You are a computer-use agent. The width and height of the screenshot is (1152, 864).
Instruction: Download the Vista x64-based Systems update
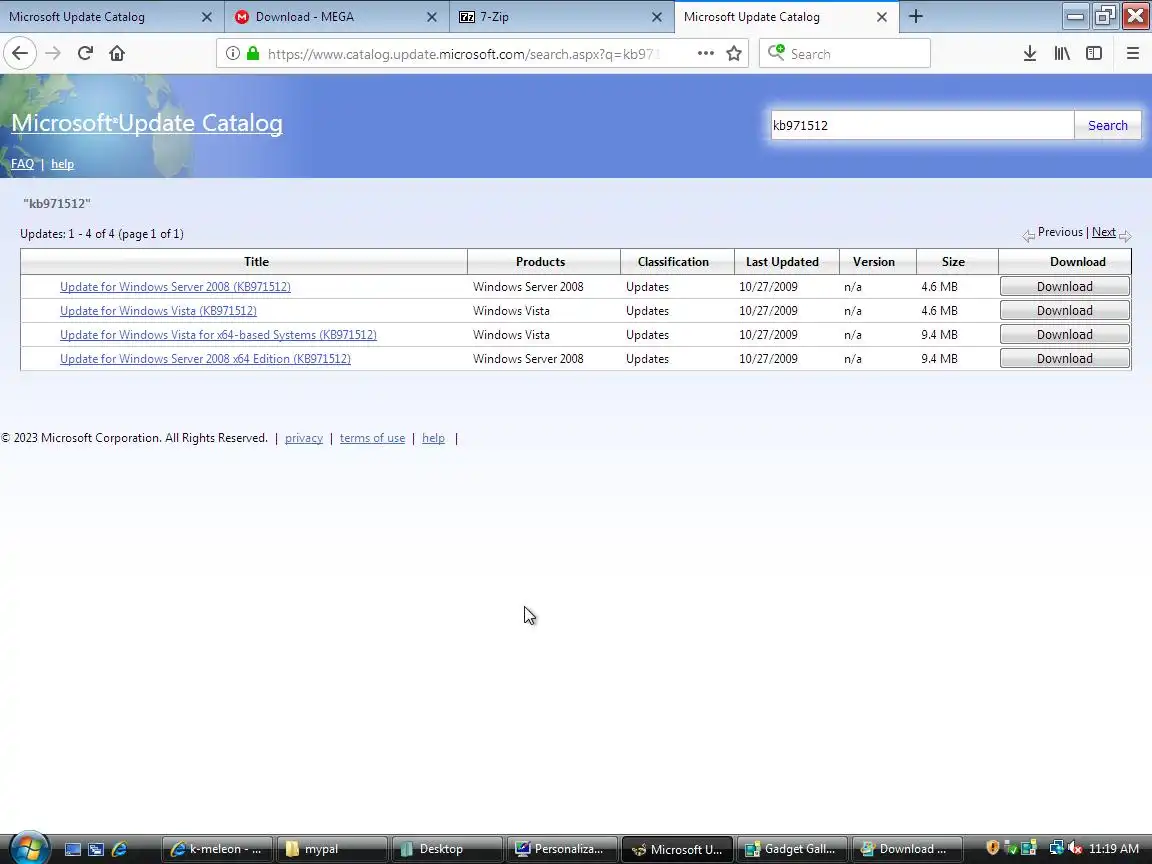(1065, 335)
